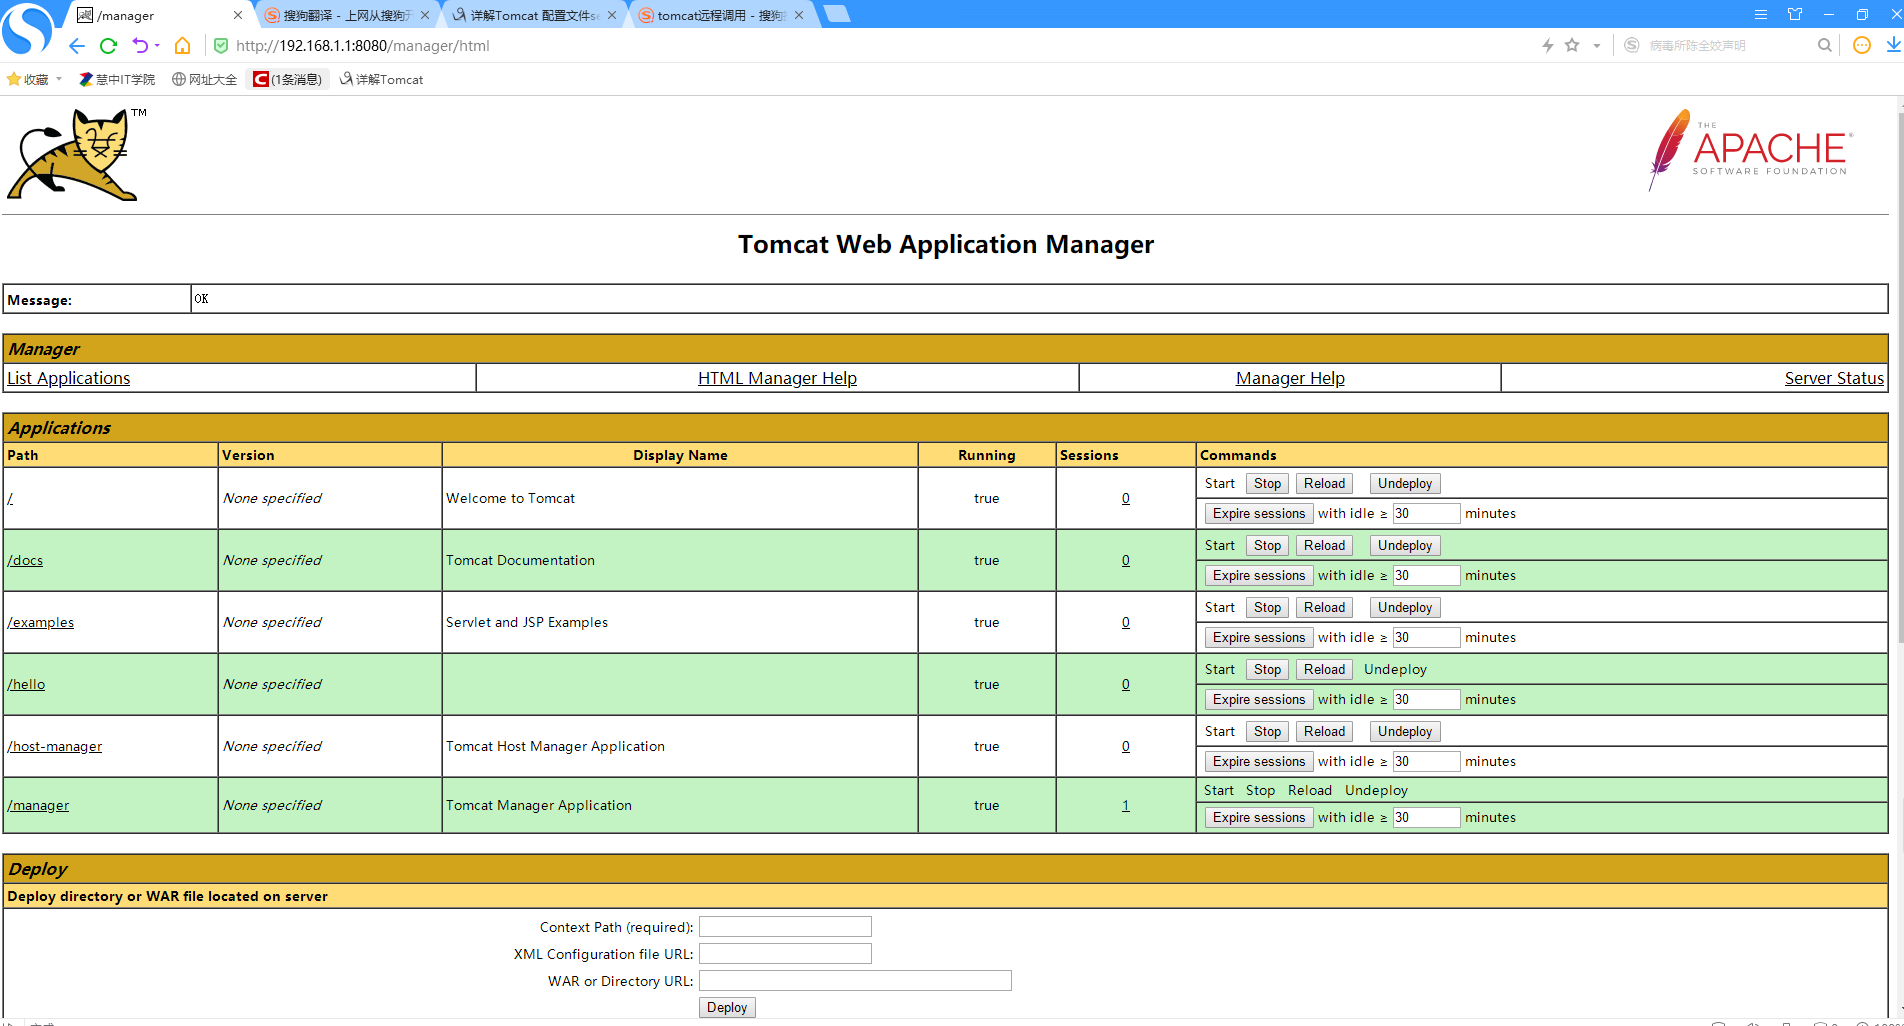Open the (1条消息) bookmark
The height and width of the screenshot is (1026, 1904).
pos(288,79)
